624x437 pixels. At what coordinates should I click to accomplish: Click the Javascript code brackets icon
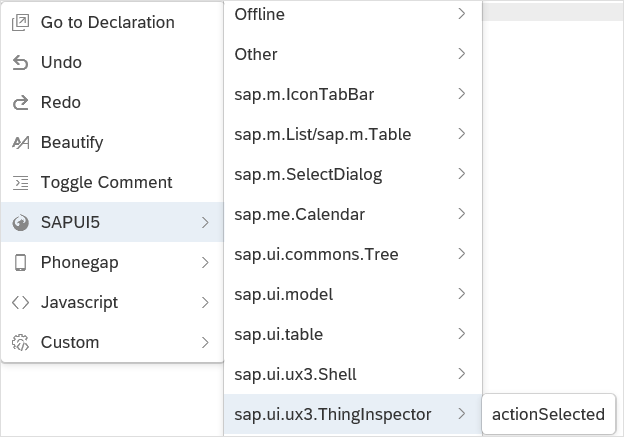20,302
